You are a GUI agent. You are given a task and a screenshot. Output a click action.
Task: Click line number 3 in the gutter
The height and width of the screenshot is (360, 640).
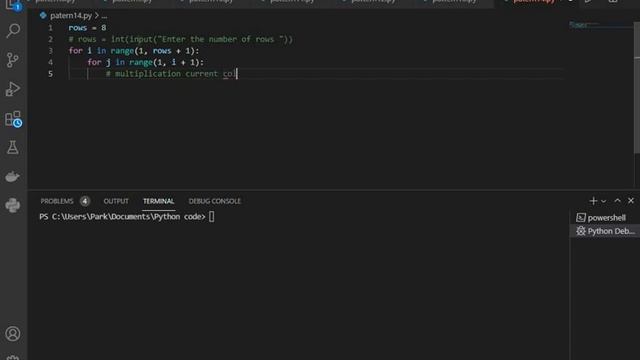click(50, 51)
